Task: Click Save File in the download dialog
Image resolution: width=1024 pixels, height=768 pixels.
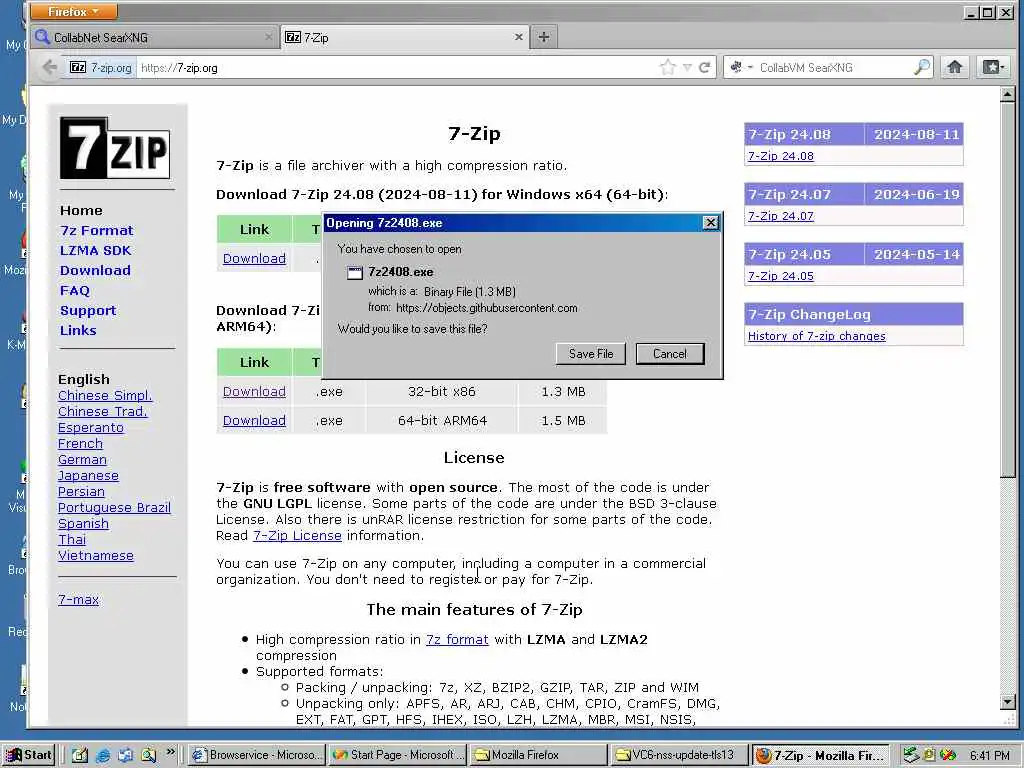Action: coord(590,354)
